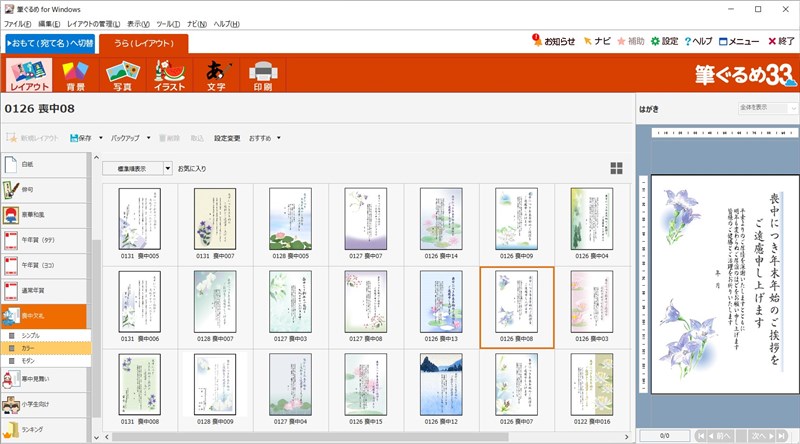The image size is (800, 444).
Task: Select the 豪華和風 category
Action: click(44, 215)
